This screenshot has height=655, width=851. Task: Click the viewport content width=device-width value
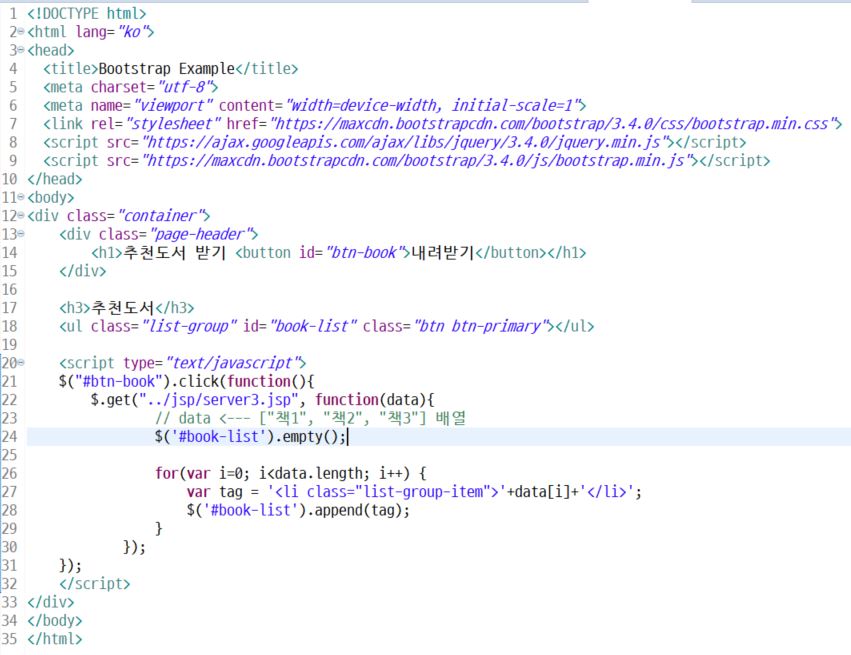pyautogui.click(x=432, y=105)
